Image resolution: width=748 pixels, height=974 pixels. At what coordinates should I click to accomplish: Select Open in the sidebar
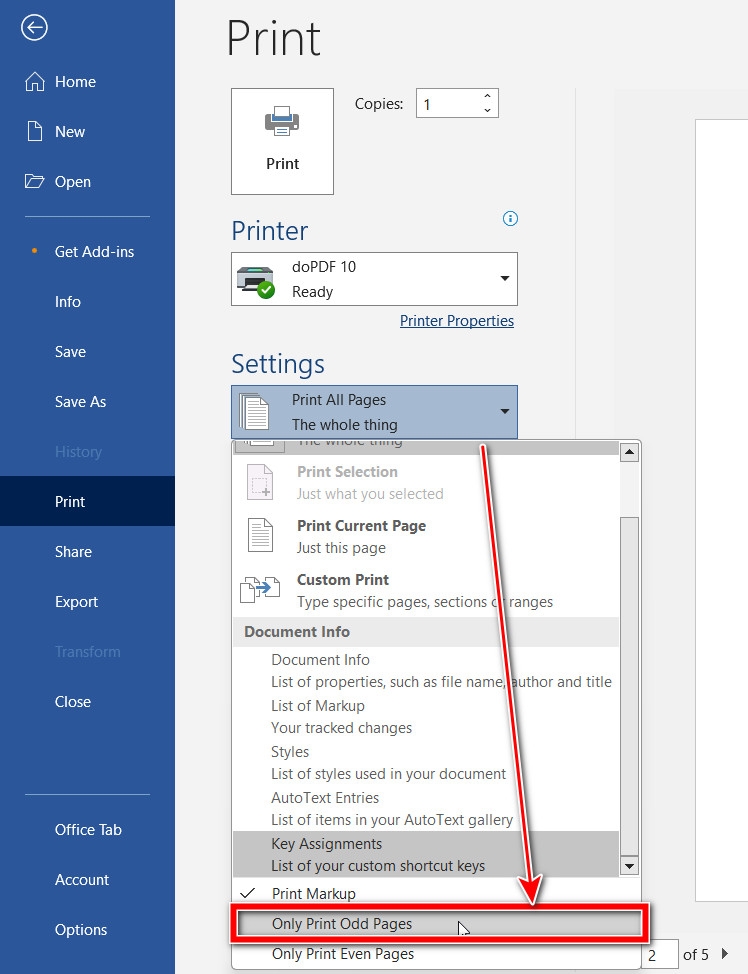coord(87,181)
